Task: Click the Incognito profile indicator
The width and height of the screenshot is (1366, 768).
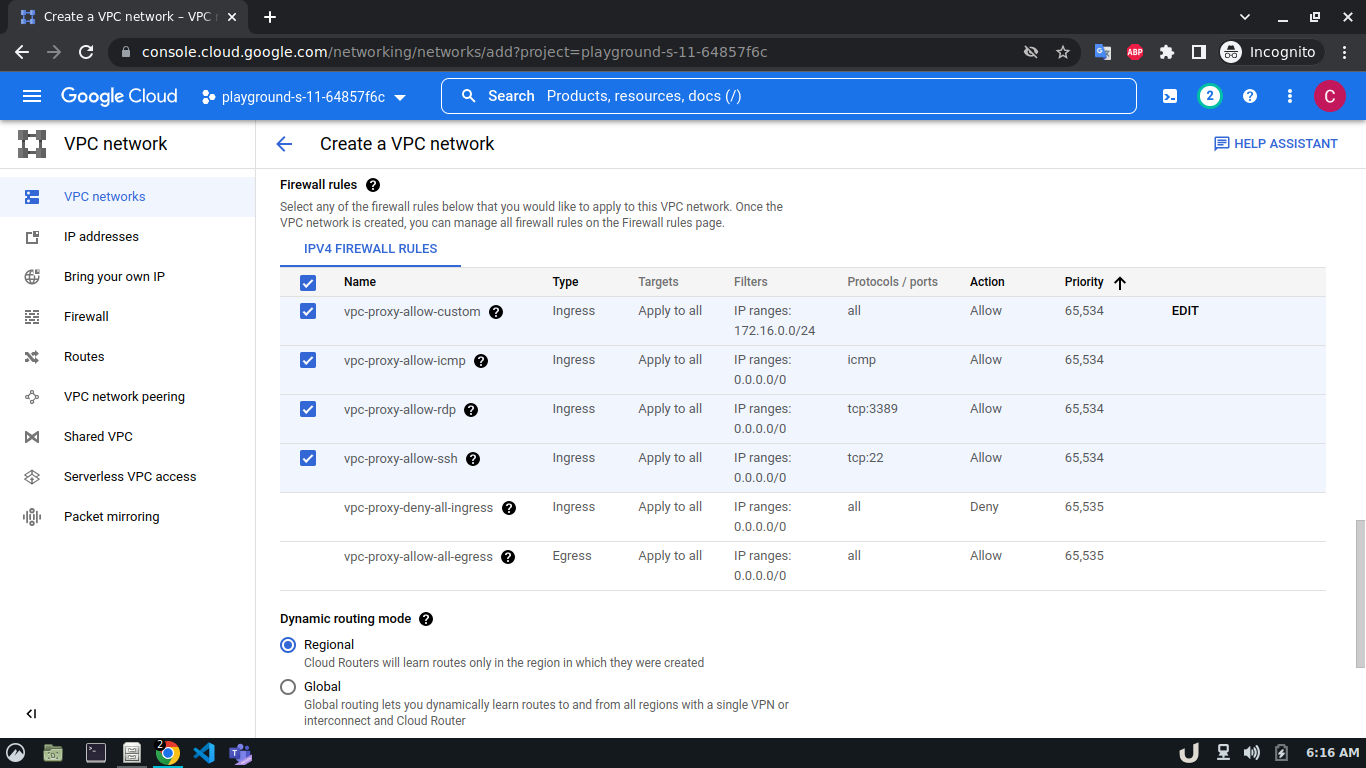Action: (1270, 52)
